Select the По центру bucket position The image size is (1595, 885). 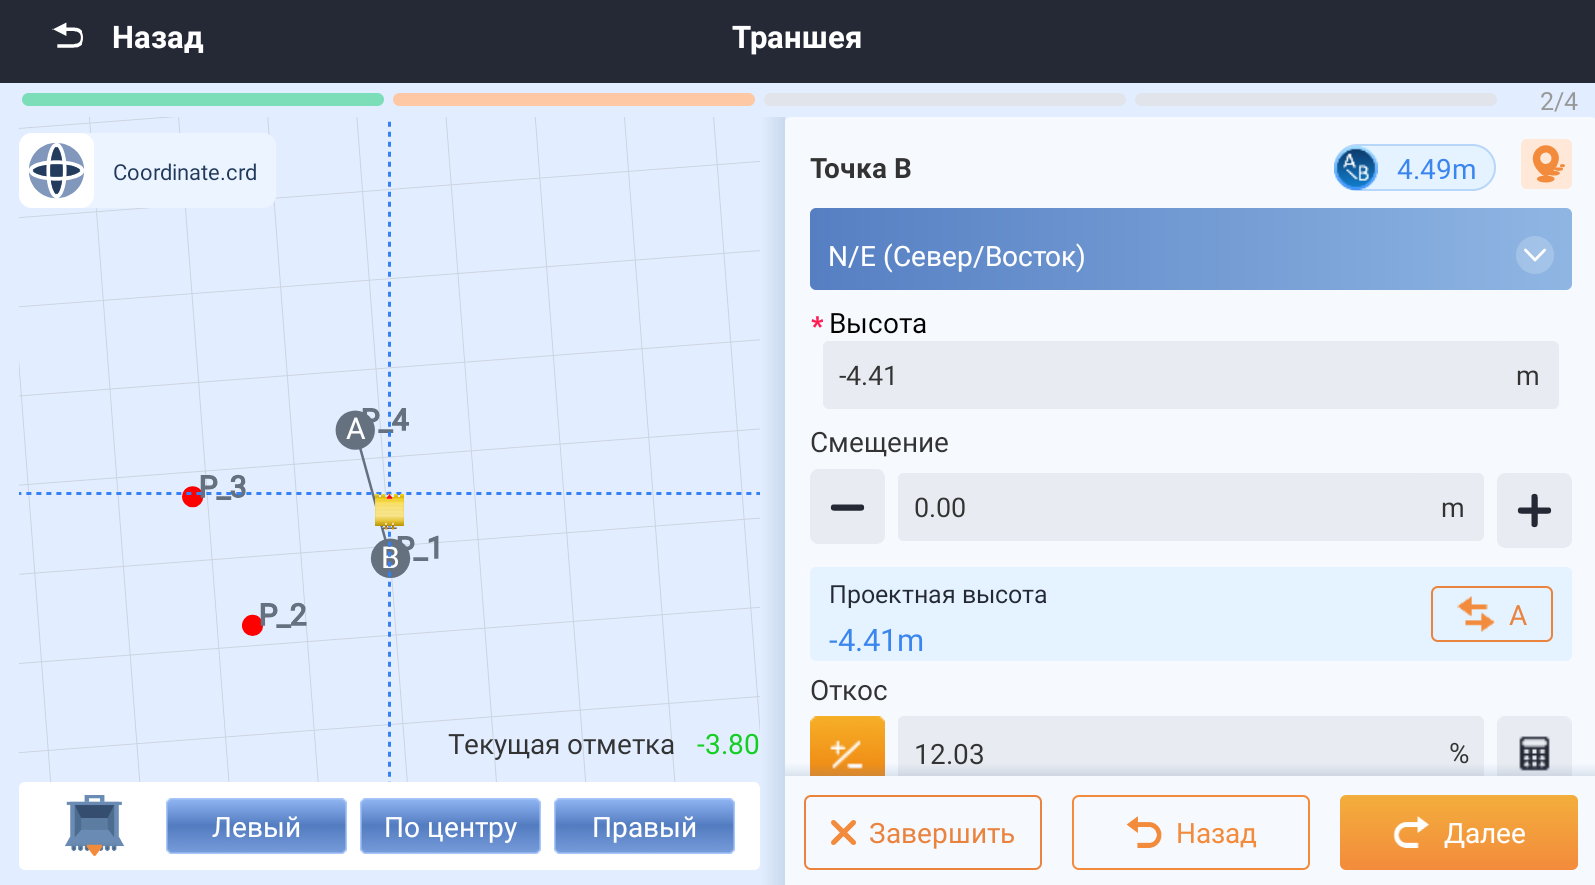[x=450, y=826]
